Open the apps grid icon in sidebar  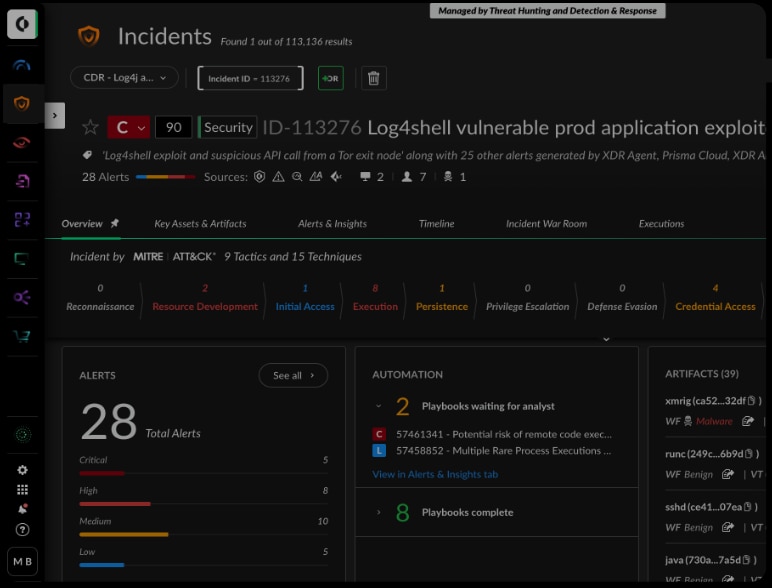(22, 490)
